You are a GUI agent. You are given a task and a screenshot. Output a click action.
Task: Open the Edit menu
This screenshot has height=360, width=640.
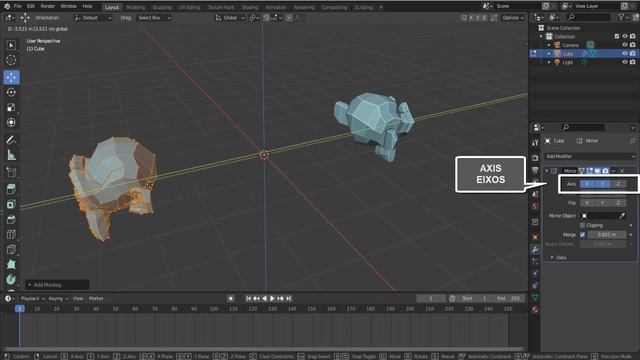(31, 7)
